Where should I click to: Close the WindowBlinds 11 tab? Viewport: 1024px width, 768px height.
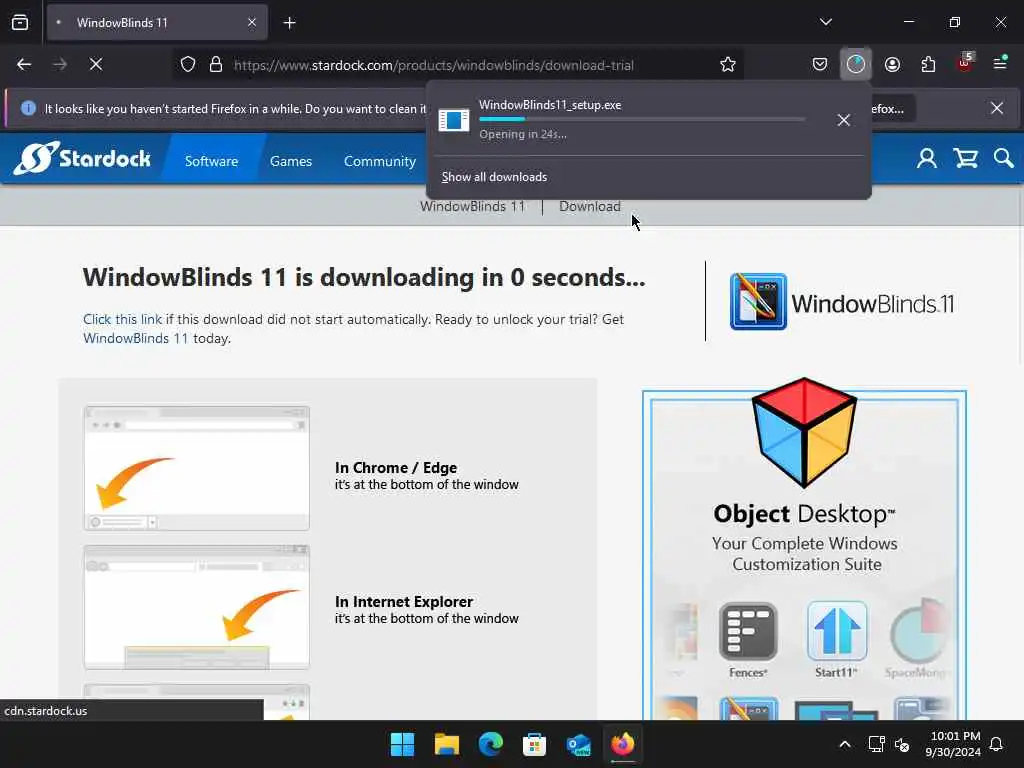click(x=251, y=23)
